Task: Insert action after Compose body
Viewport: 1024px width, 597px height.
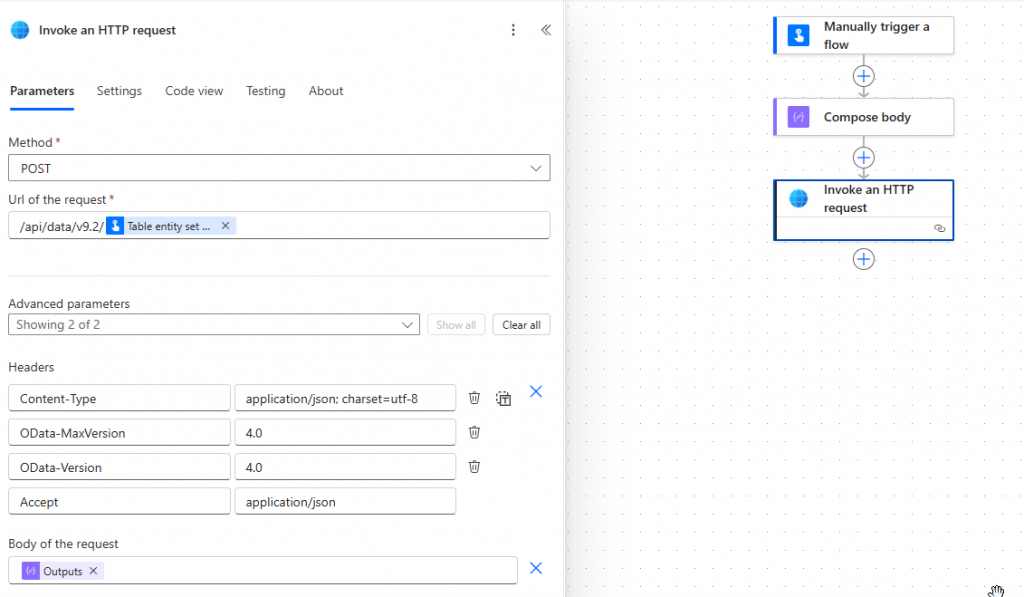Action: click(864, 158)
